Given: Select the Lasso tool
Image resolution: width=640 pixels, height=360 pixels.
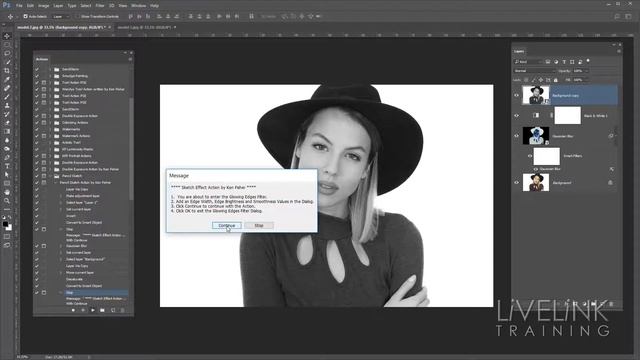Looking at the screenshot, I should tap(7, 53).
